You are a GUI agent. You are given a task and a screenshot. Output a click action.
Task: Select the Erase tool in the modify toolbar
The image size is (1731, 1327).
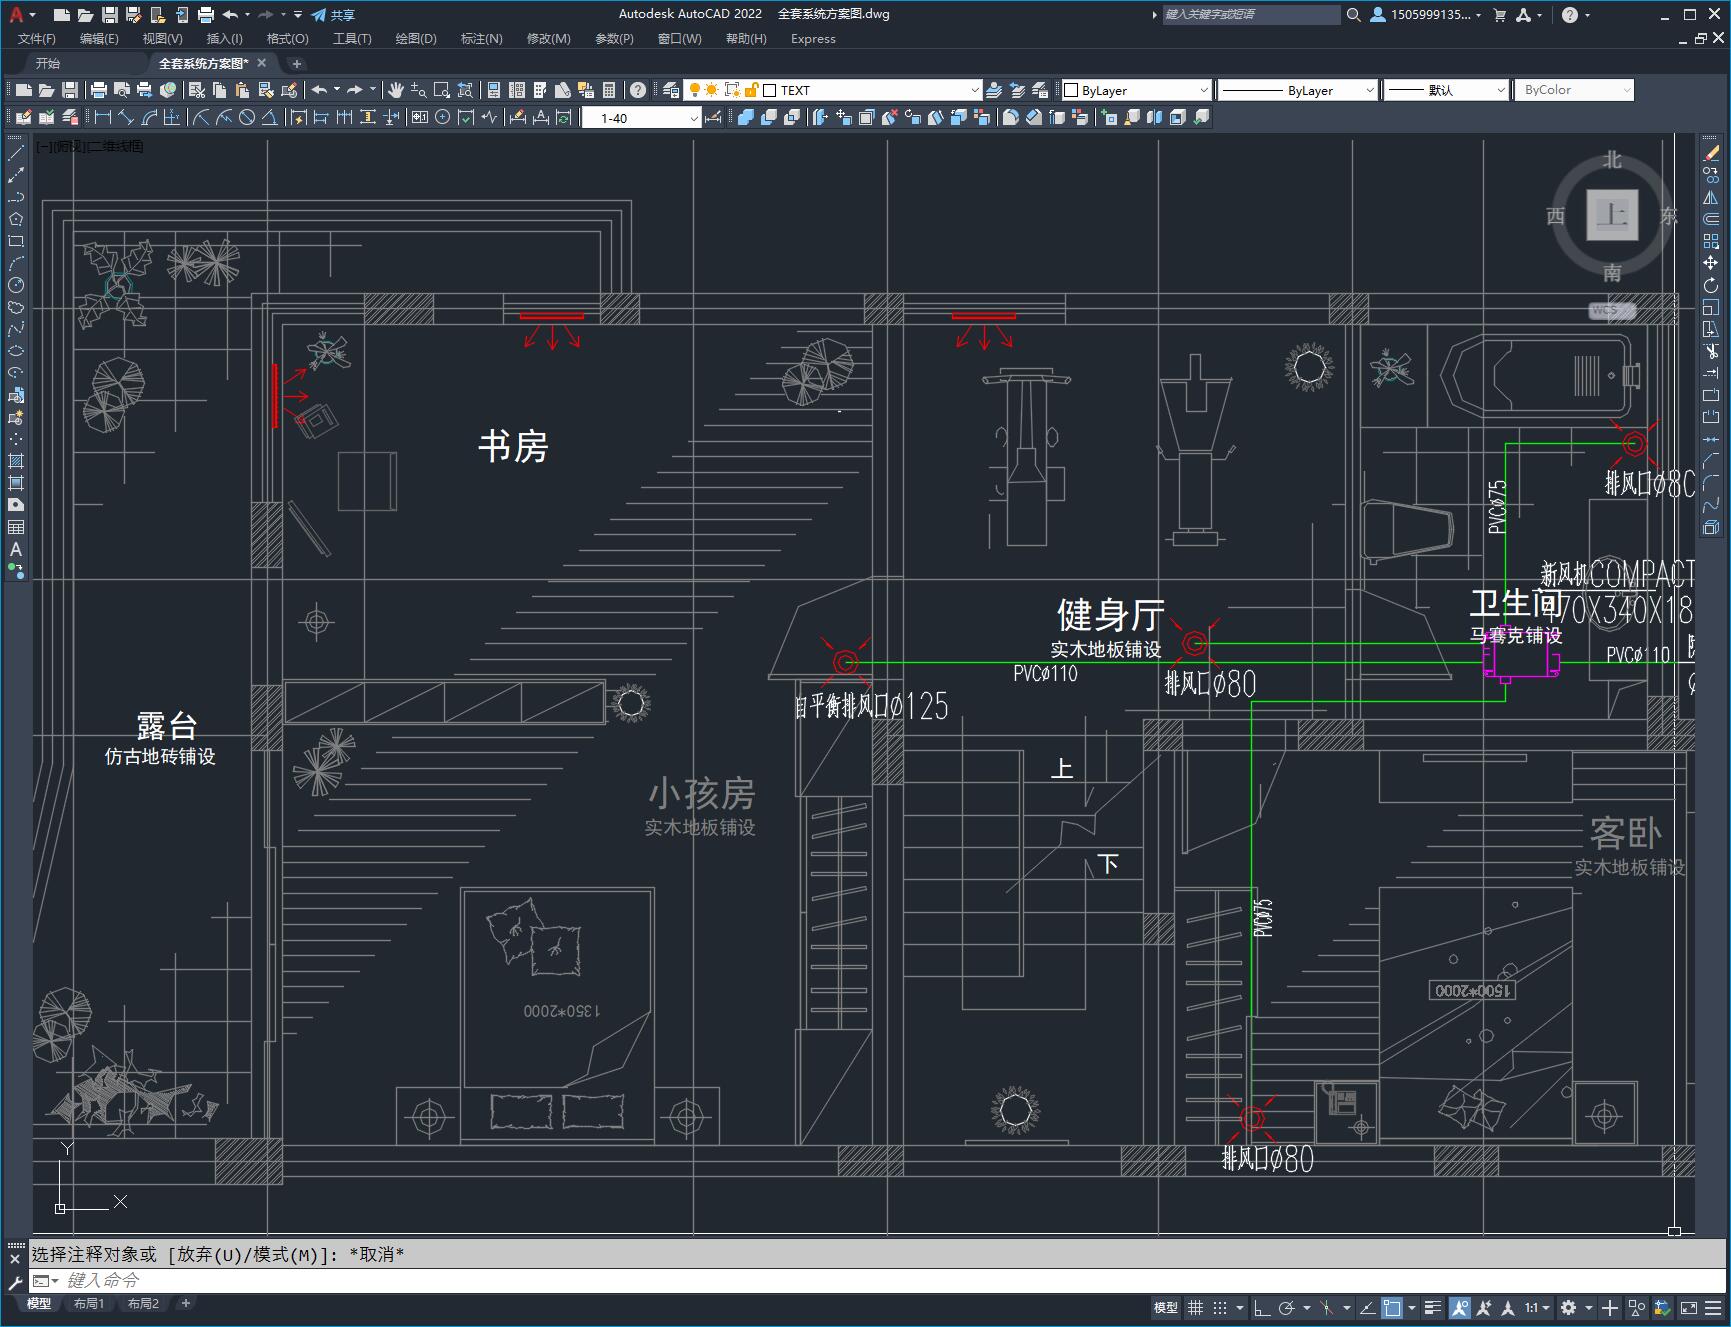(x=1711, y=153)
